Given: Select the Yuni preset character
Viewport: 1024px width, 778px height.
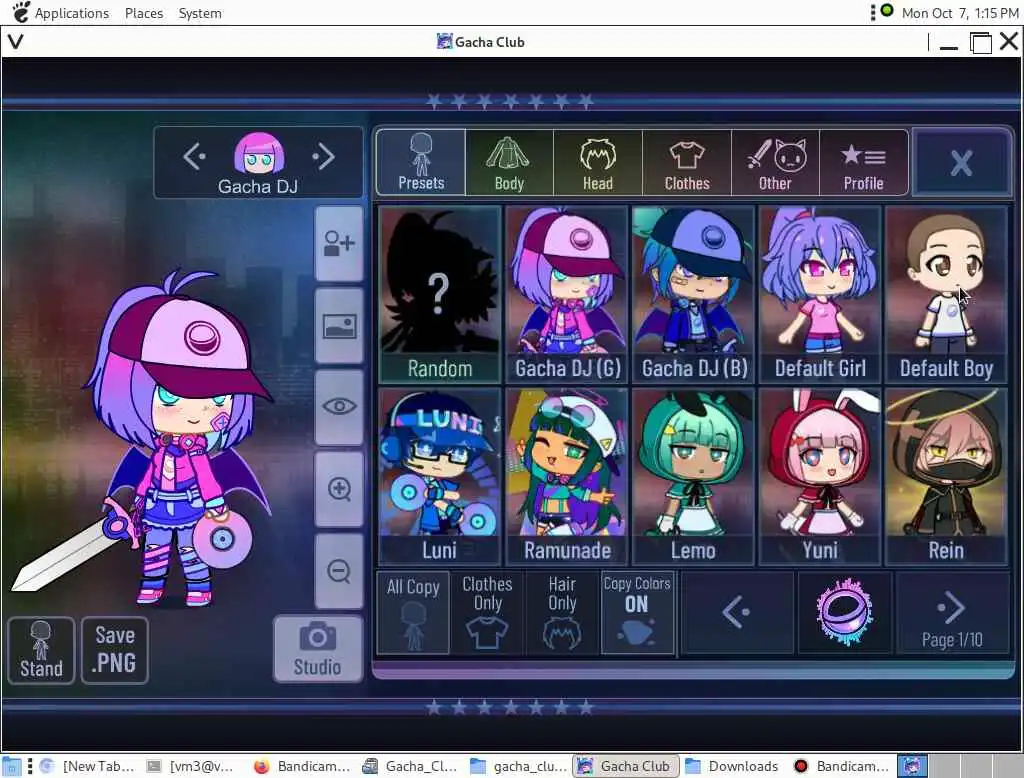Looking at the screenshot, I should coord(820,477).
